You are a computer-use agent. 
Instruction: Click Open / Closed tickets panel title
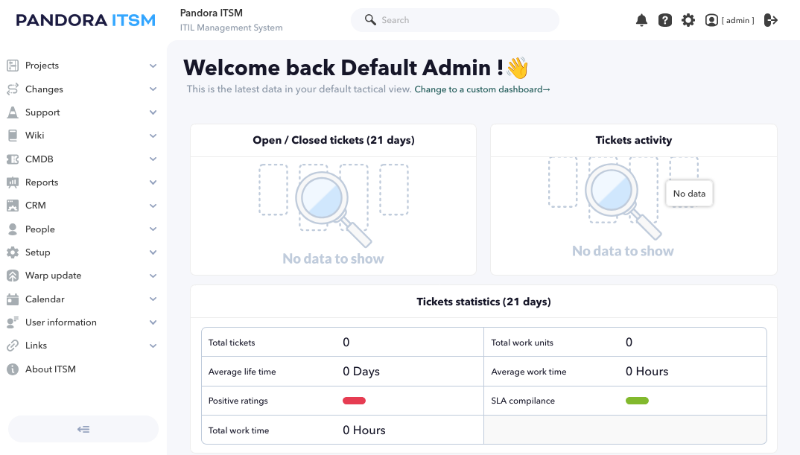333,140
